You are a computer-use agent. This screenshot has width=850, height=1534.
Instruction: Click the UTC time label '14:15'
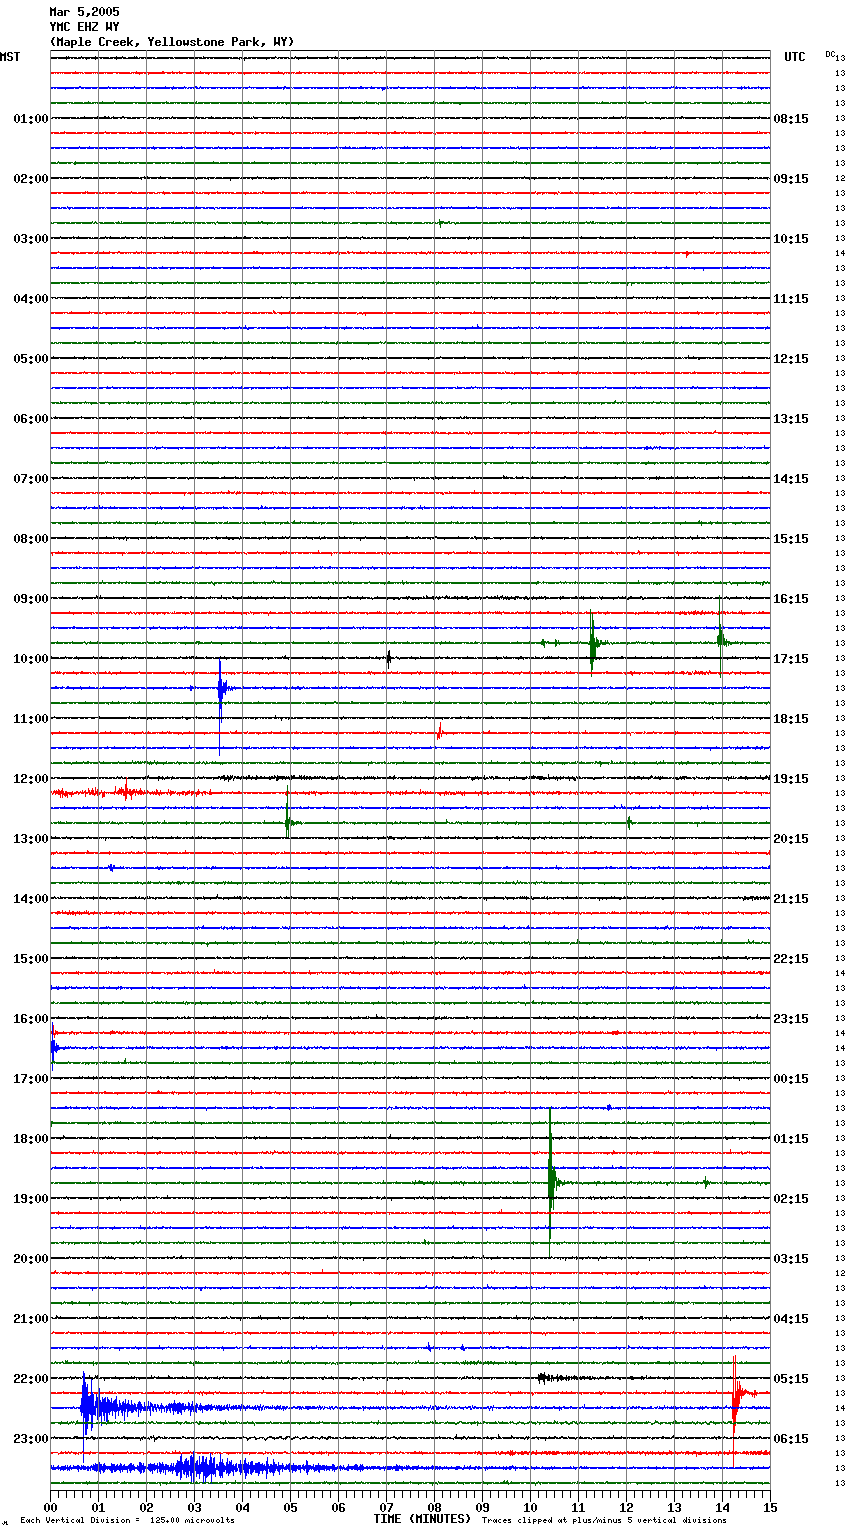[x=791, y=479]
